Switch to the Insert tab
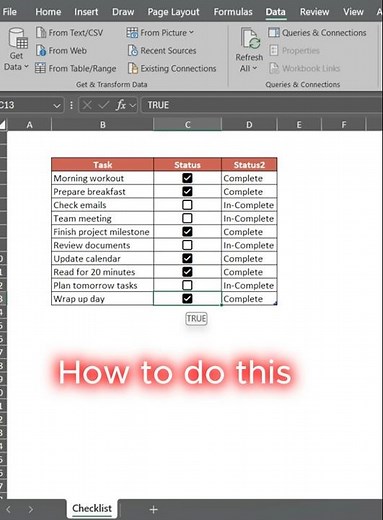The height and width of the screenshot is (520, 383). [86, 12]
